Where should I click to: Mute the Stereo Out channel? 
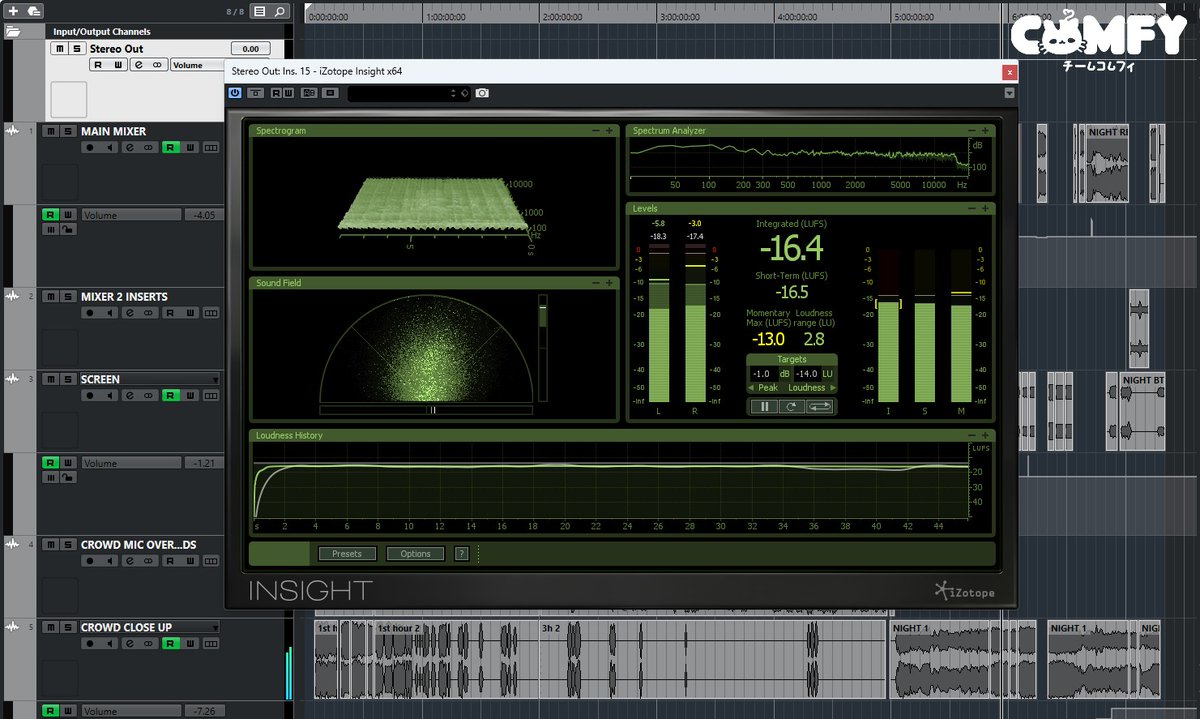[x=59, y=48]
